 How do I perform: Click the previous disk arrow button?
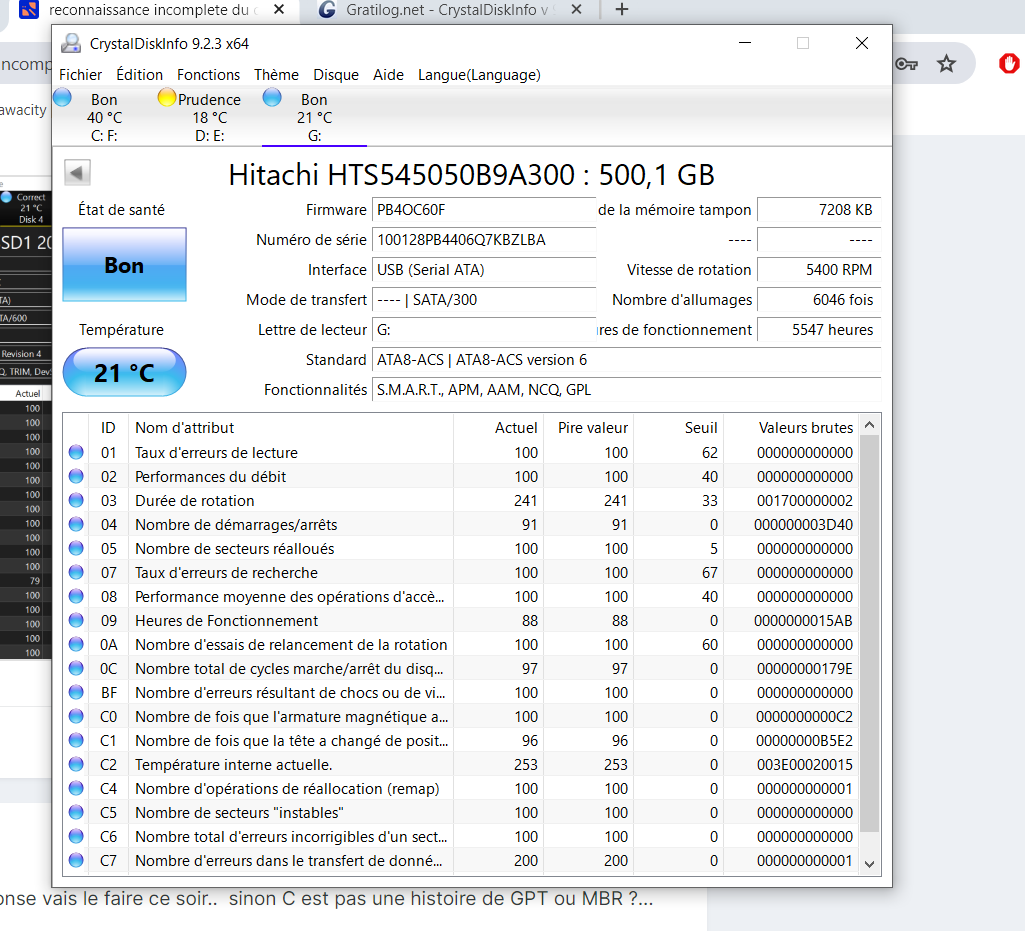coord(77,173)
